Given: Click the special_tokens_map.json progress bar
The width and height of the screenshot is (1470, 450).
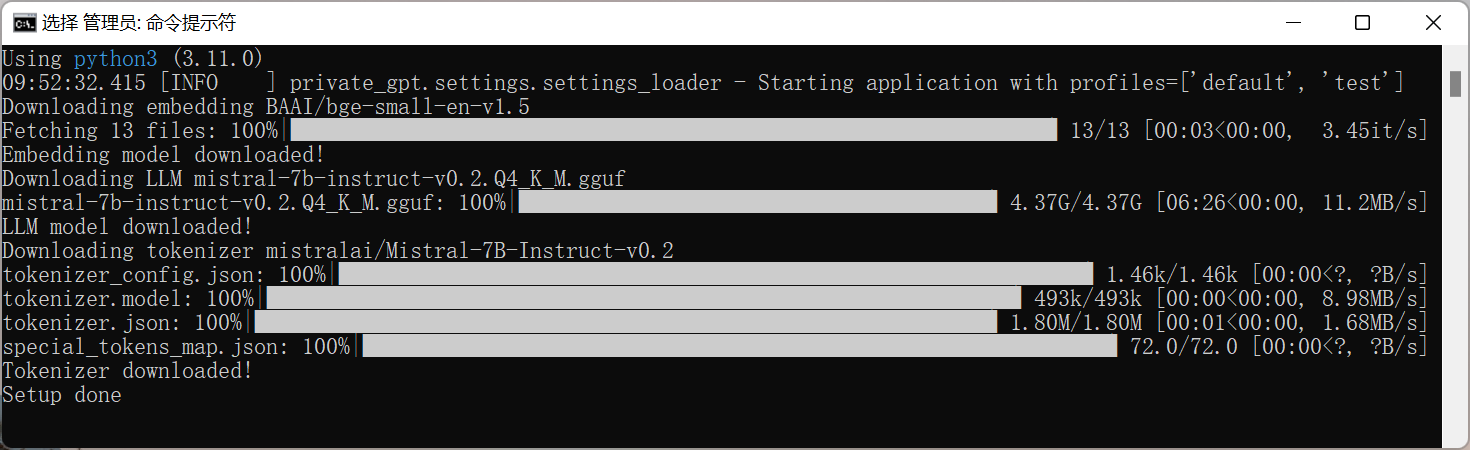Looking at the screenshot, I should [740, 346].
